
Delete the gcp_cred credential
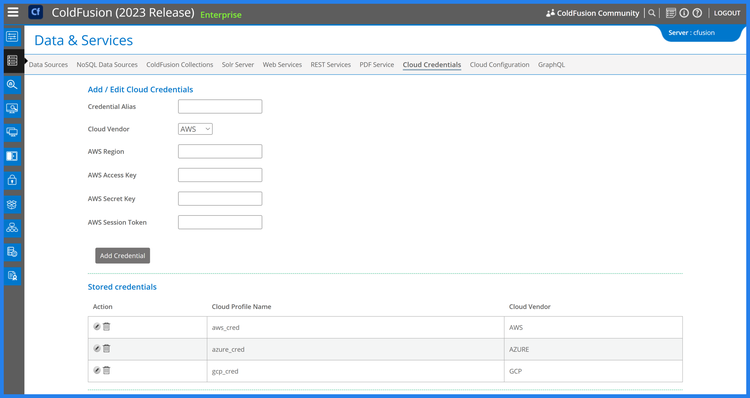[107, 371]
